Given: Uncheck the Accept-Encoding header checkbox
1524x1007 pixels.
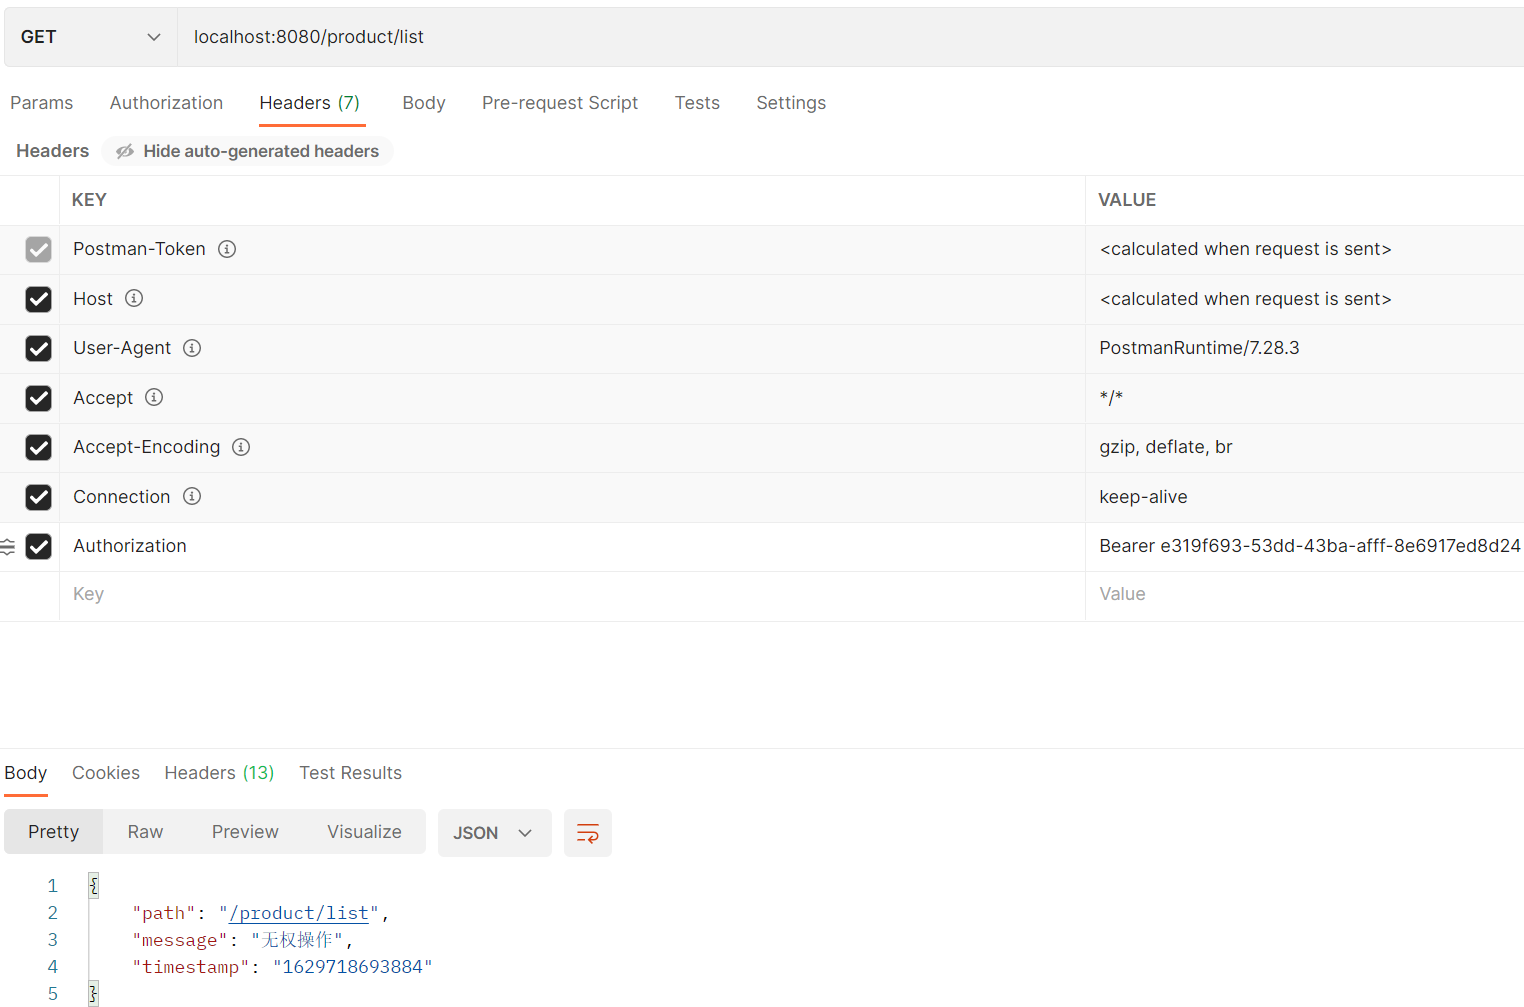Looking at the screenshot, I should tap(38, 447).
